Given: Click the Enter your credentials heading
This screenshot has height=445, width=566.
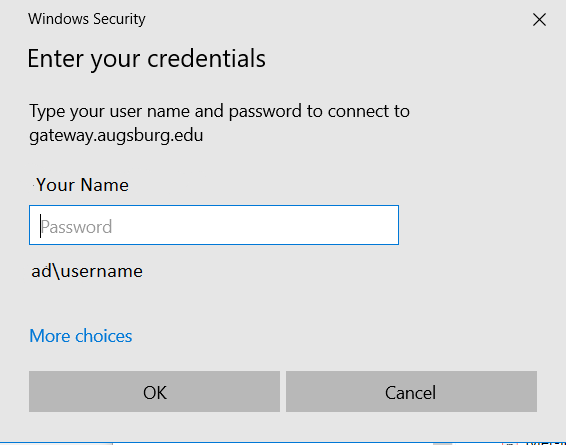Looking at the screenshot, I should click(x=147, y=59).
